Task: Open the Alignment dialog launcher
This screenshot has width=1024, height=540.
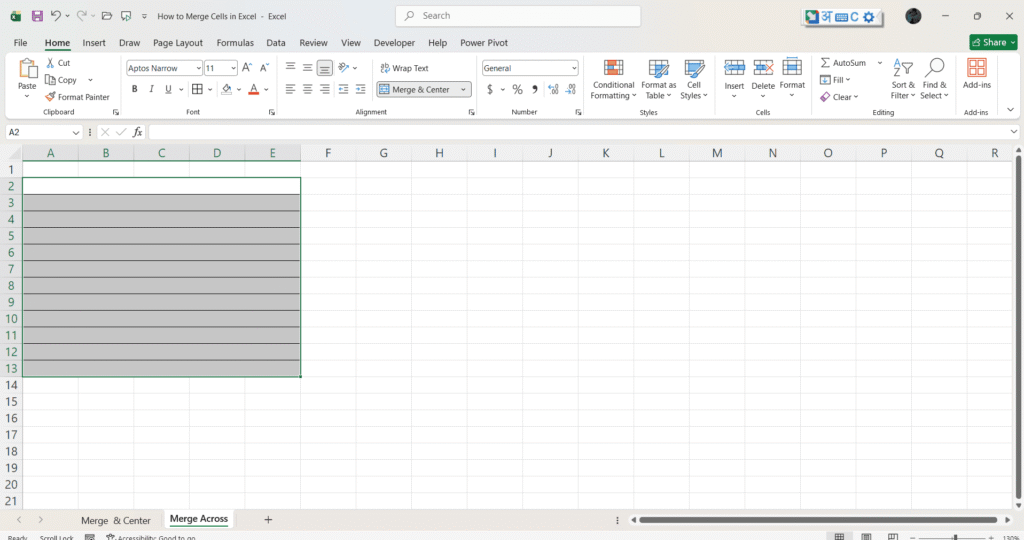Action: pyautogui.click(x=472, y=112)
